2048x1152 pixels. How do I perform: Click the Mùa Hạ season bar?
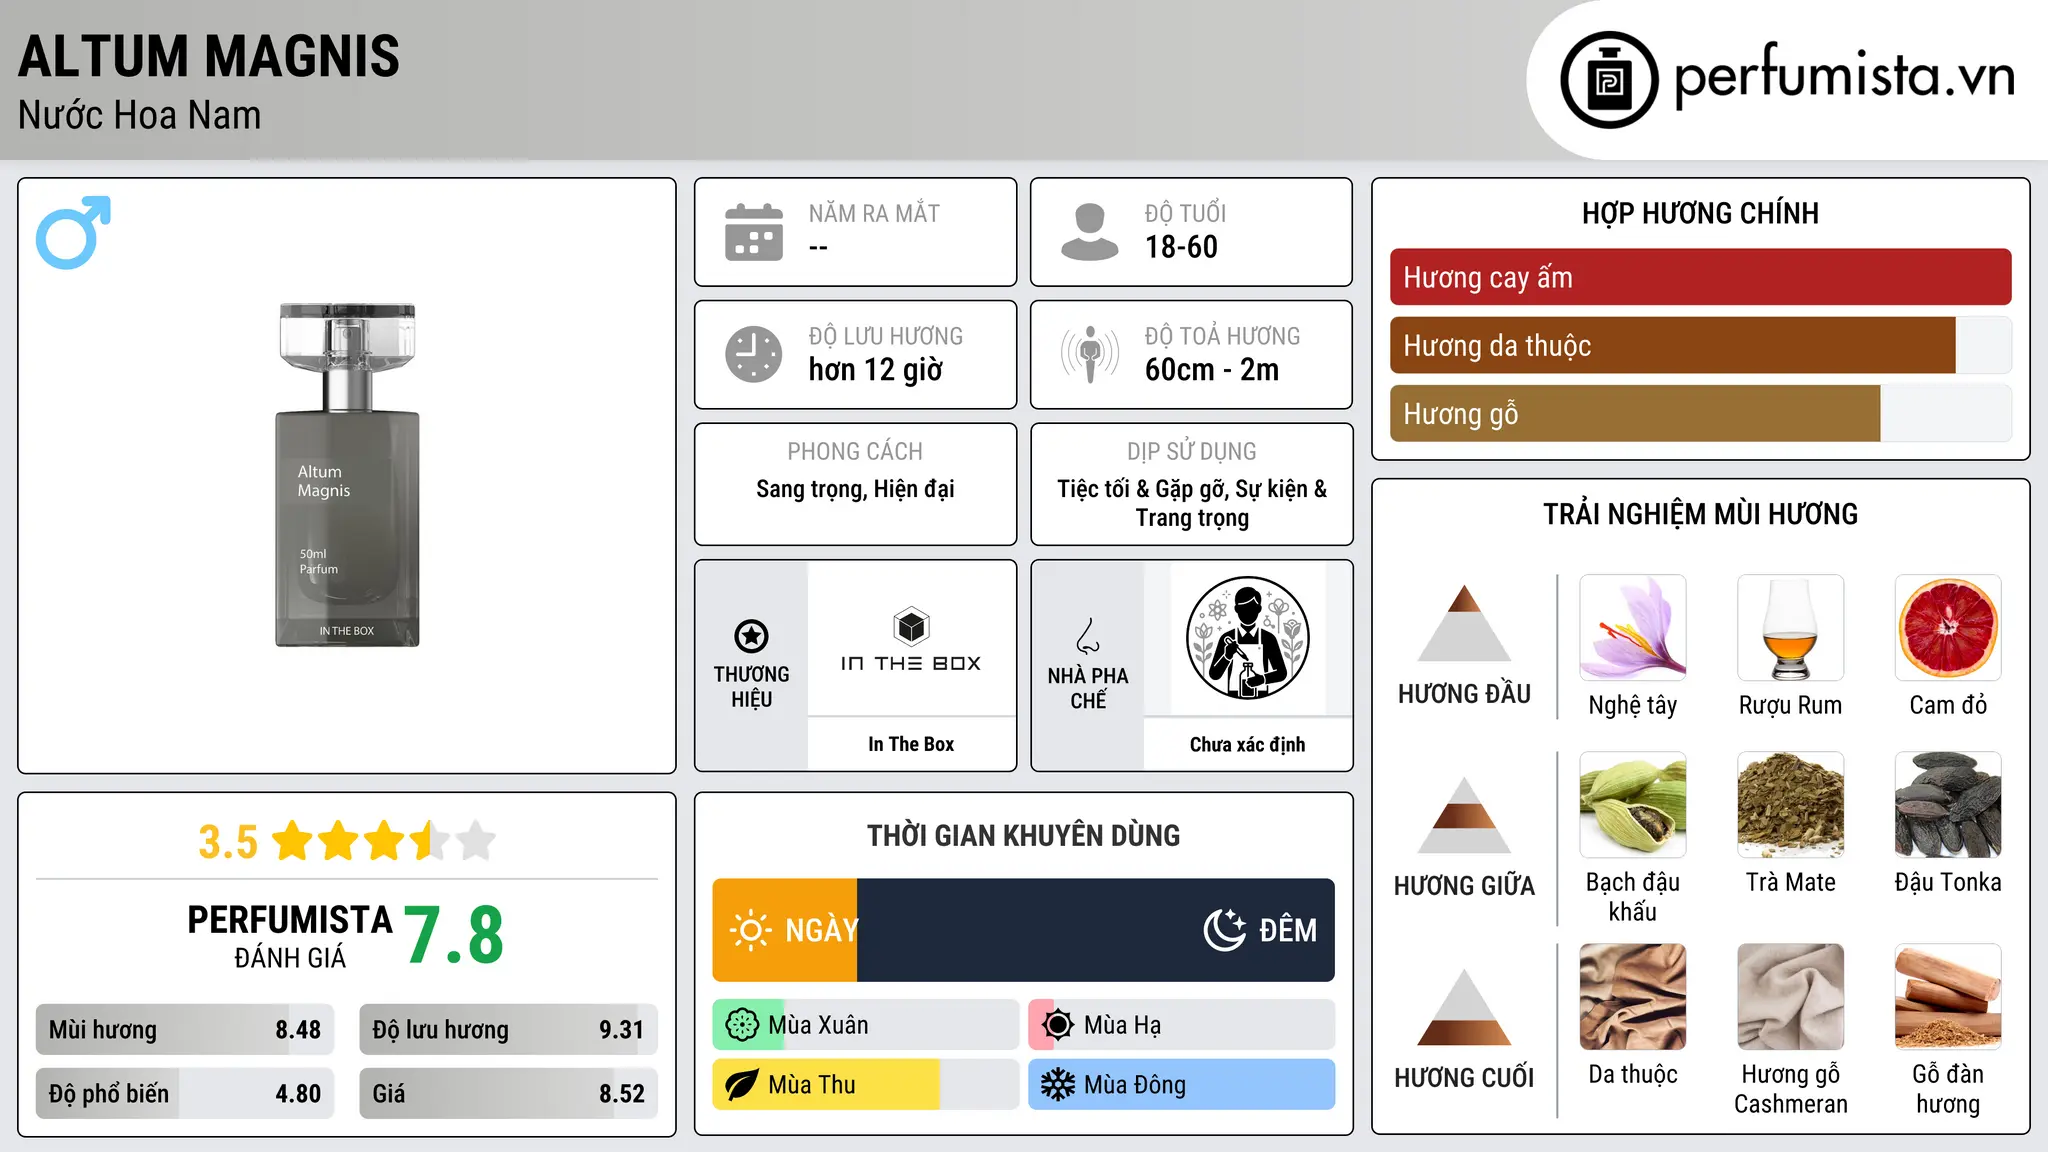coord(1181,1025)
